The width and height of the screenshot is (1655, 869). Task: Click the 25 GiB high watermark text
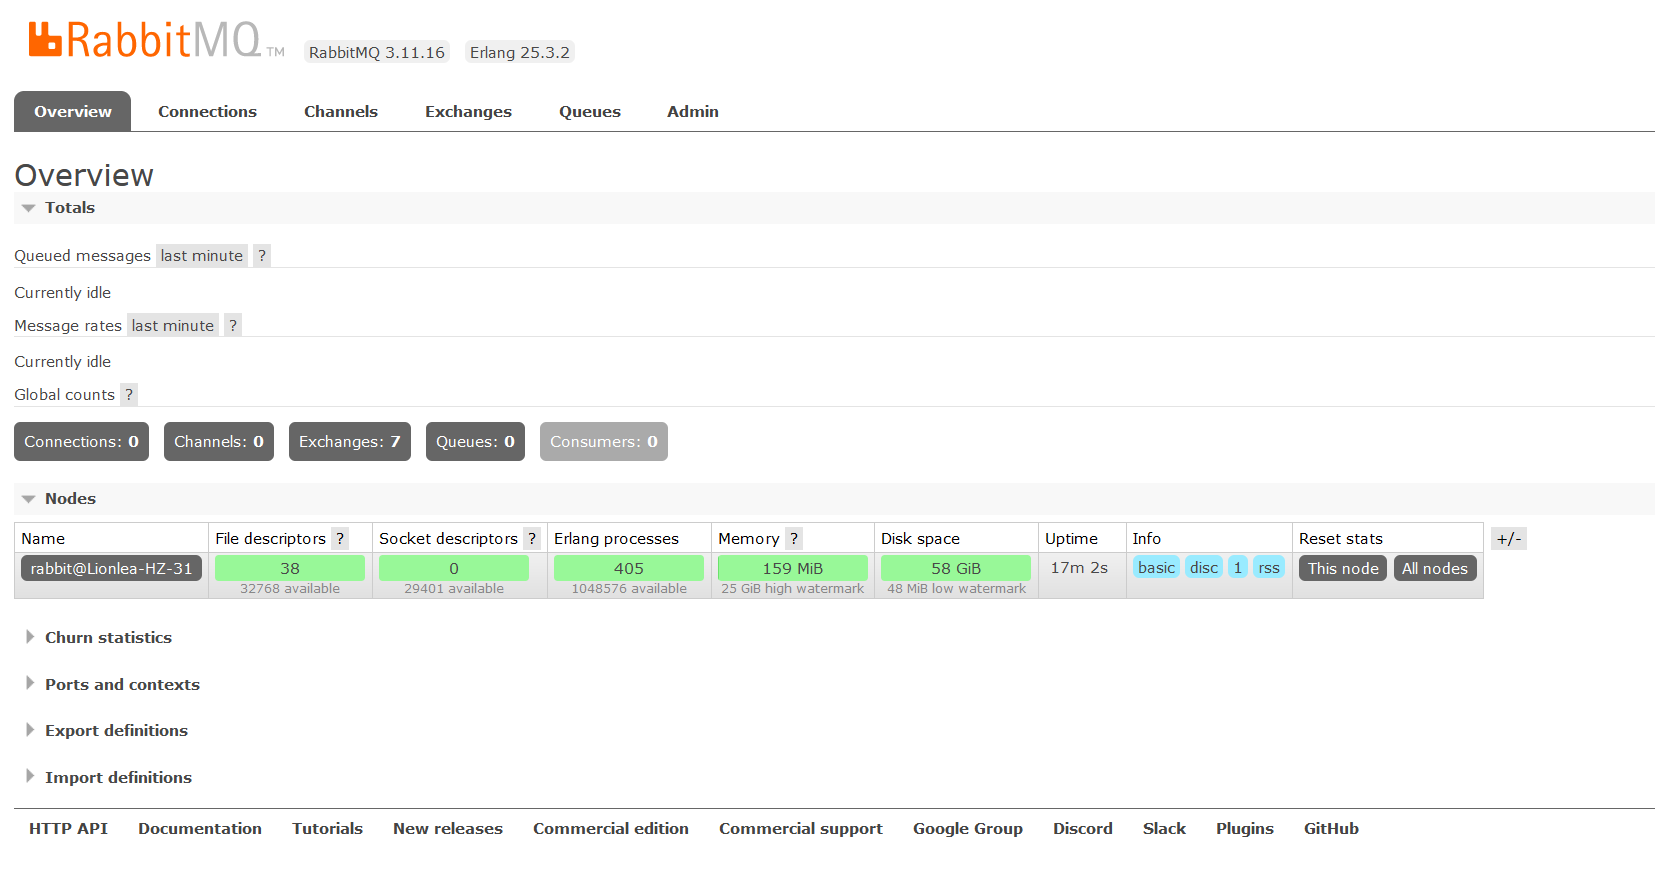(793, 589)
